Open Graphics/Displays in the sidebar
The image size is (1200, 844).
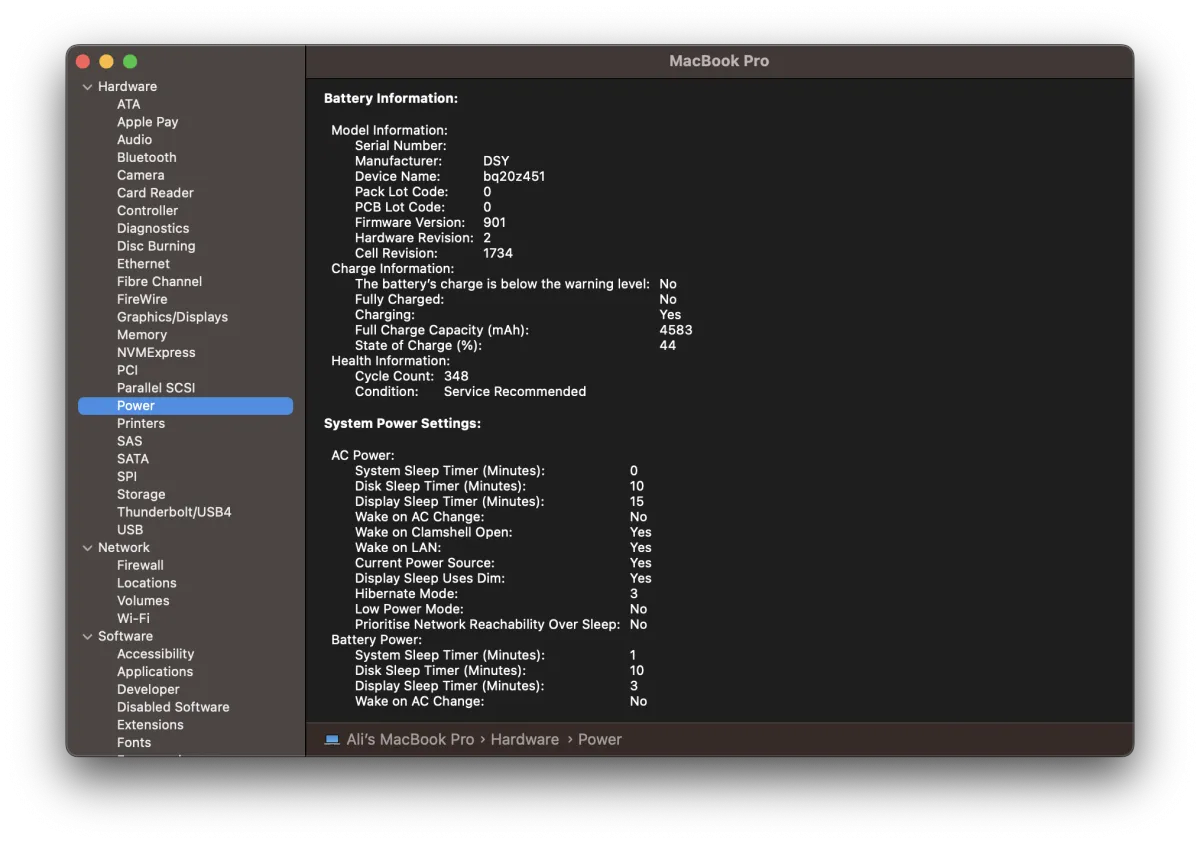[x=172, y=317]
